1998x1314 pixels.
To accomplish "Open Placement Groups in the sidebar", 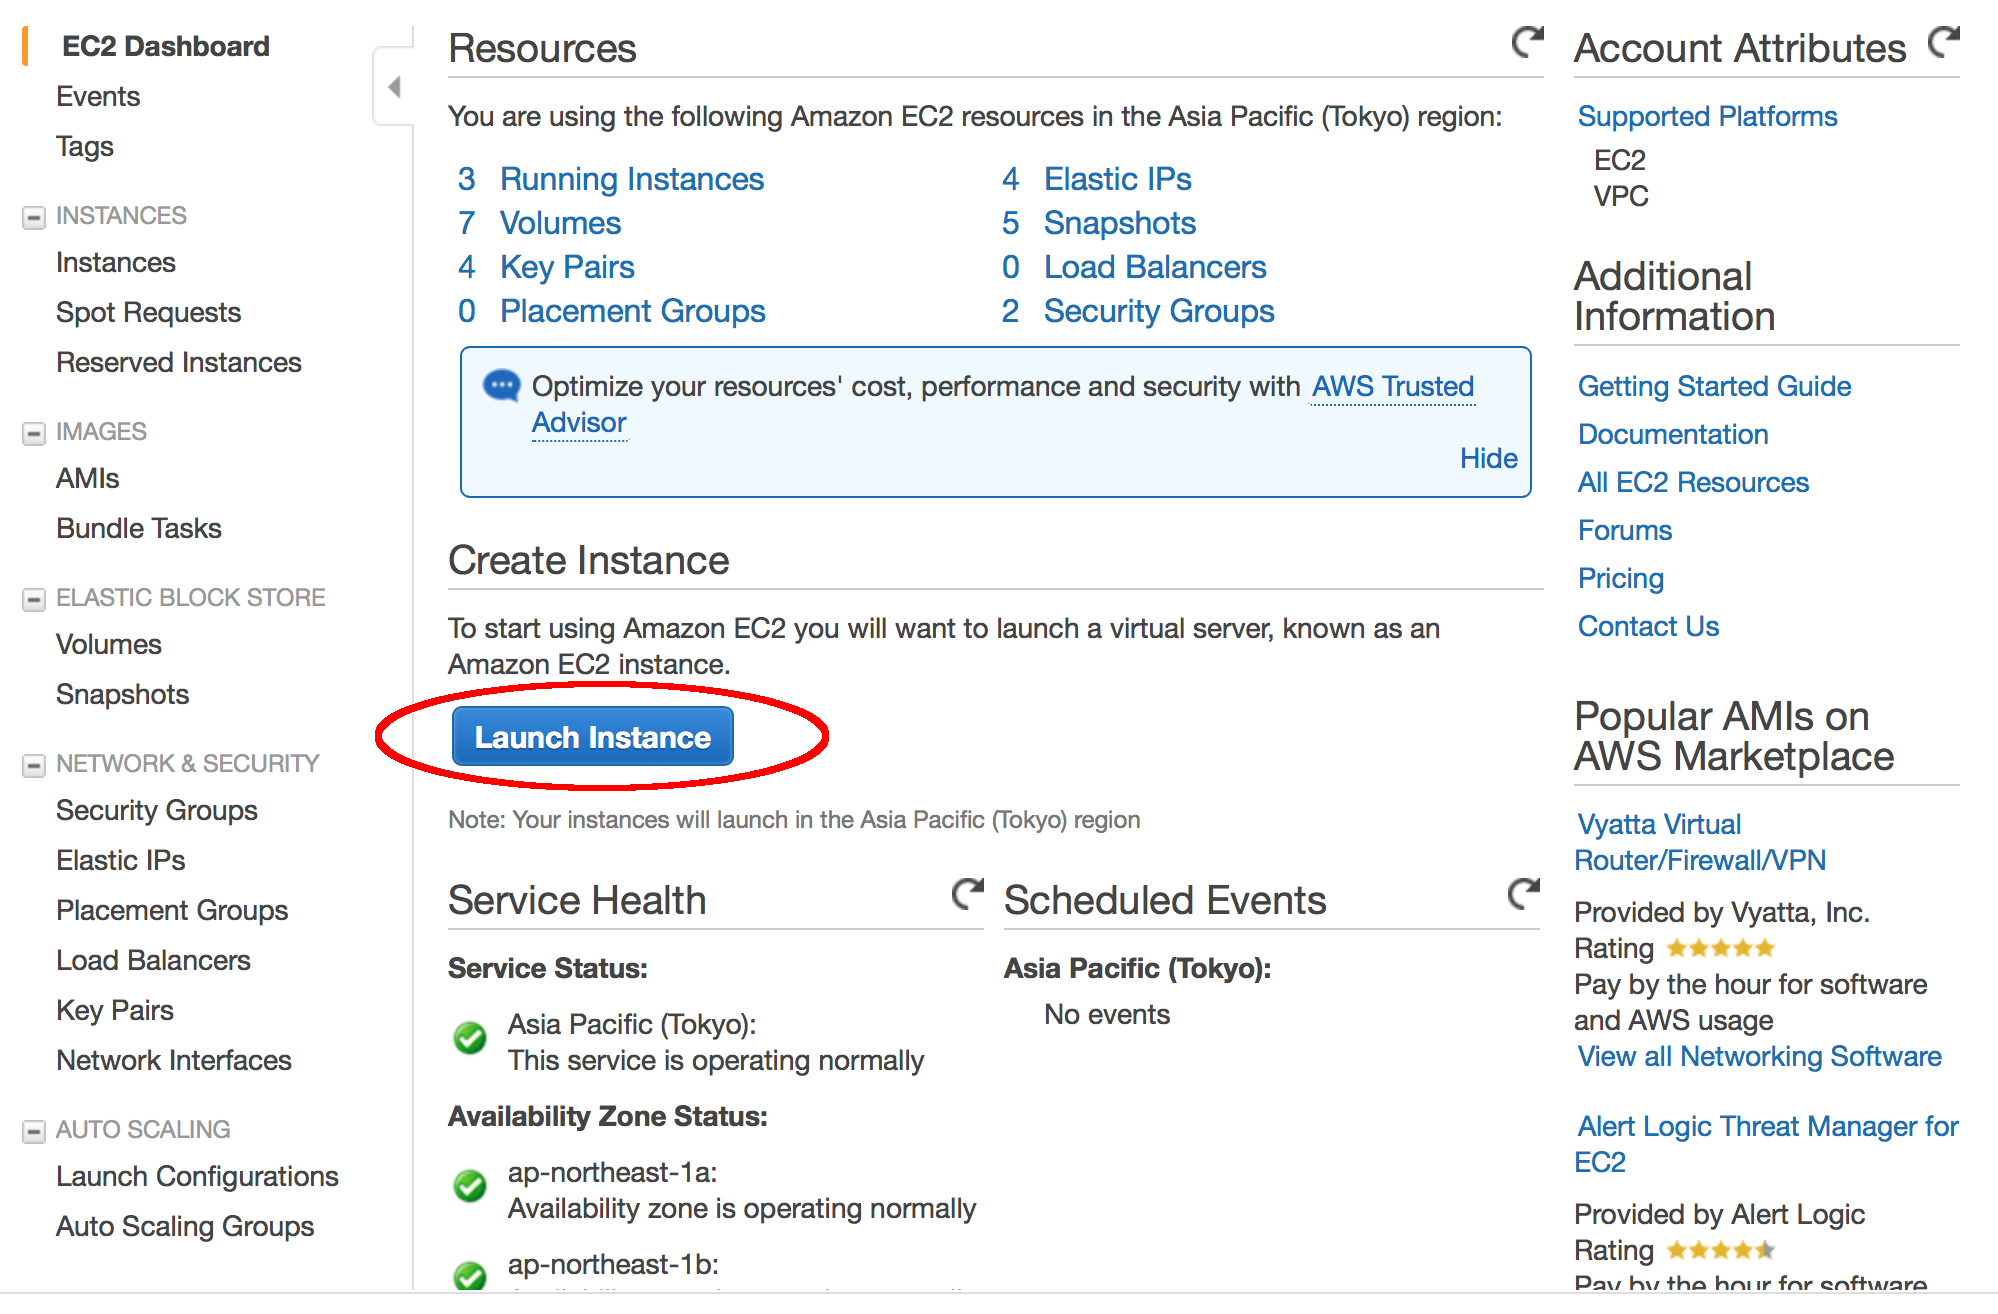I will pyautogui.click(x=172, y=910).
